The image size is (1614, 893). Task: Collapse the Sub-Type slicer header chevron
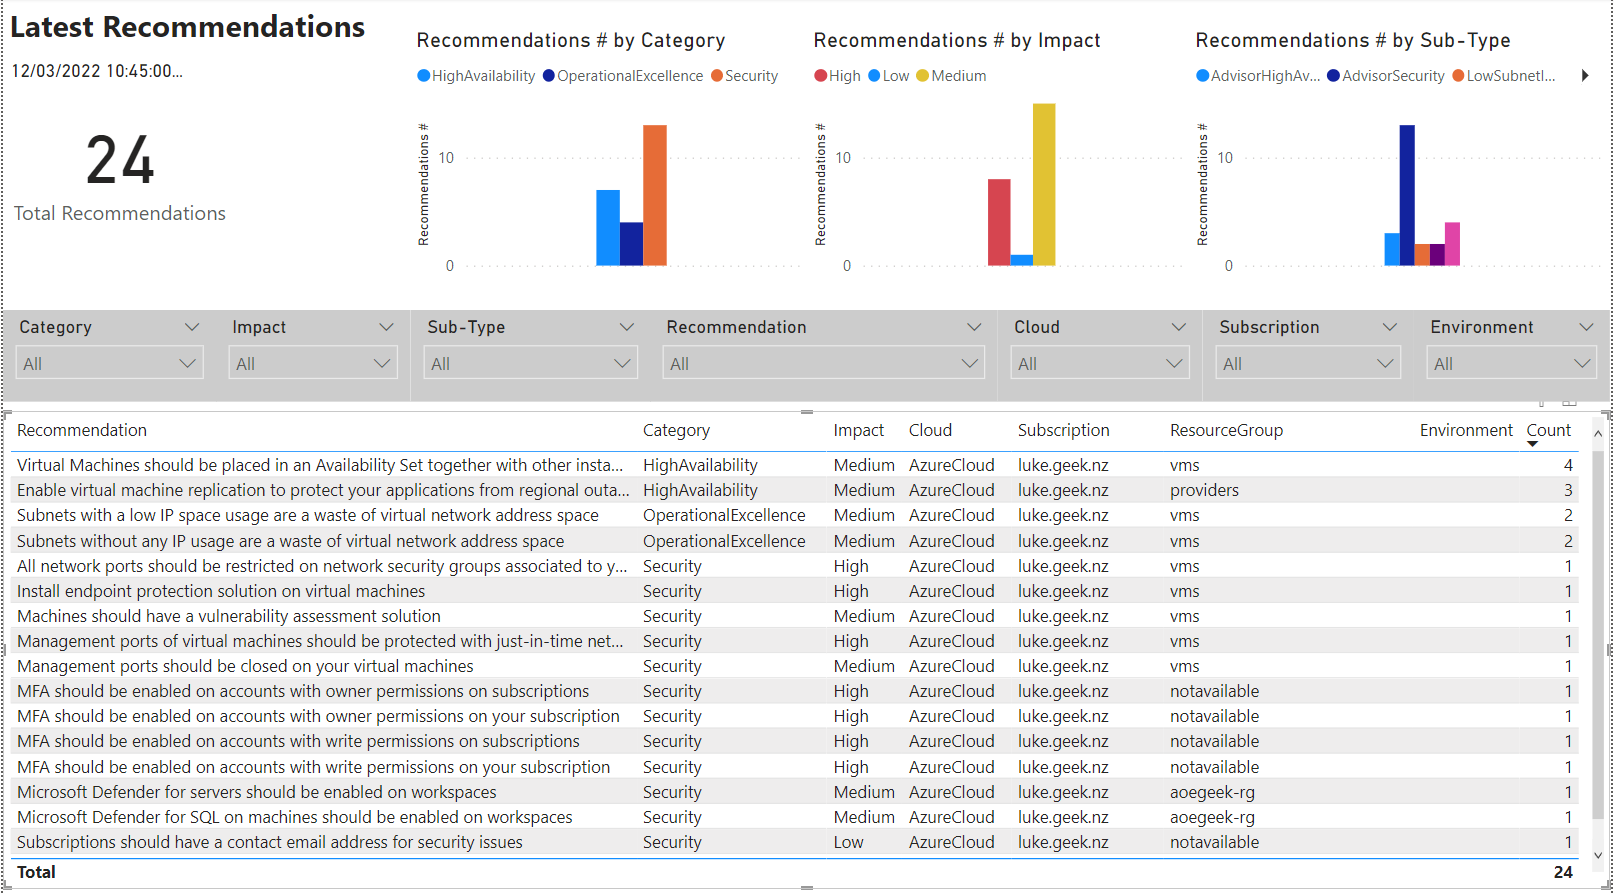click(x=627, y=327)
